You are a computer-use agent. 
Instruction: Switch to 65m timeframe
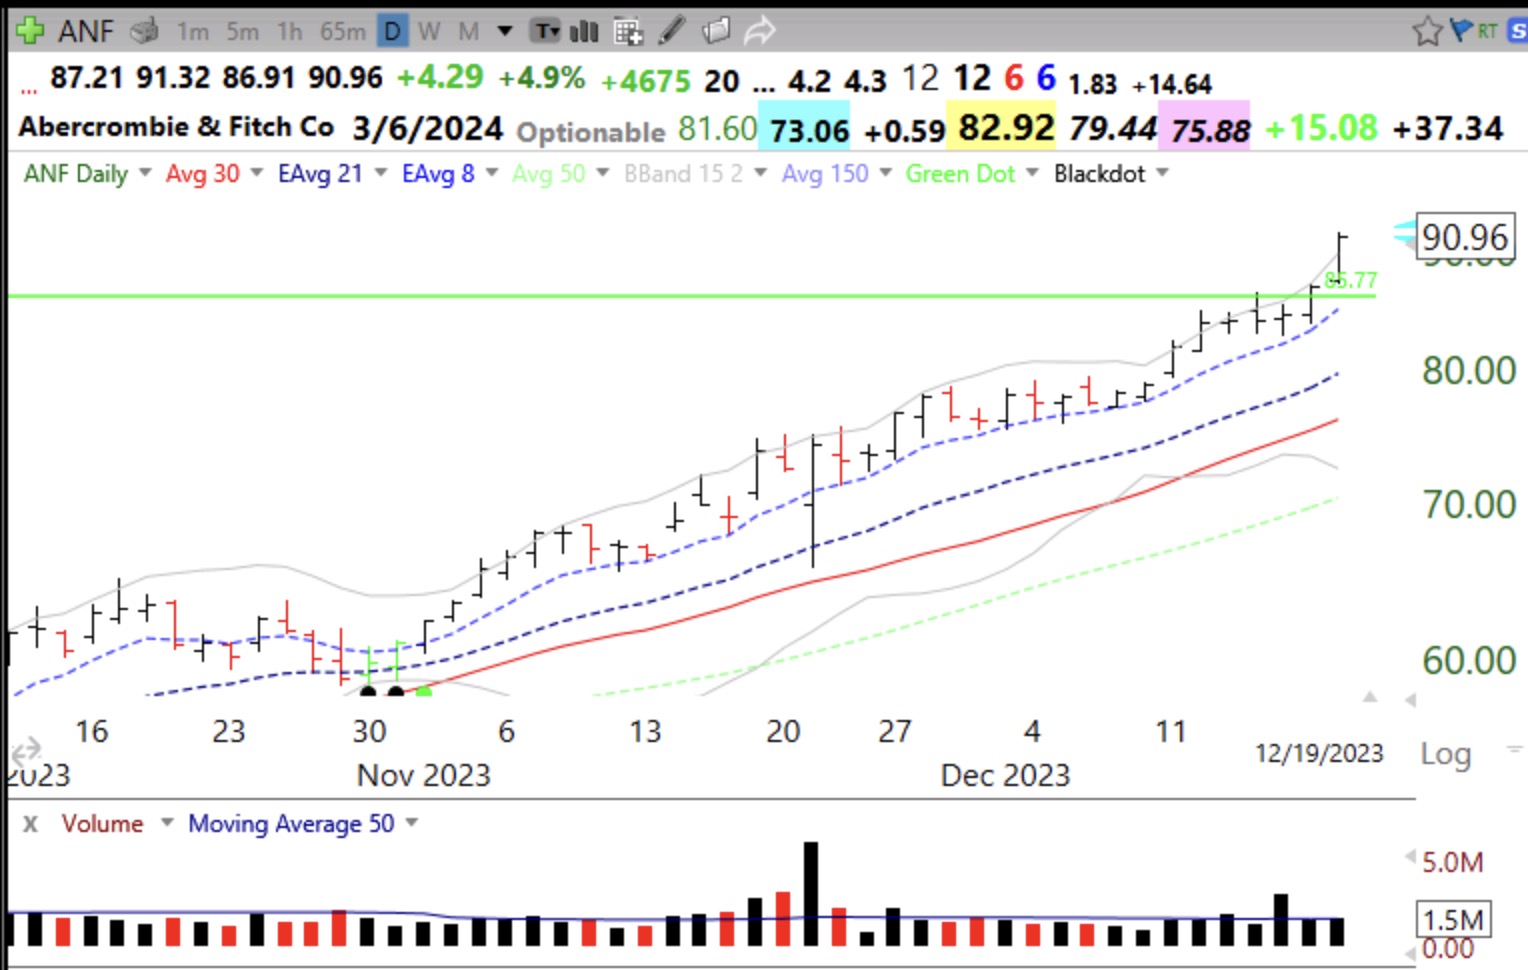tap(343, 32)
